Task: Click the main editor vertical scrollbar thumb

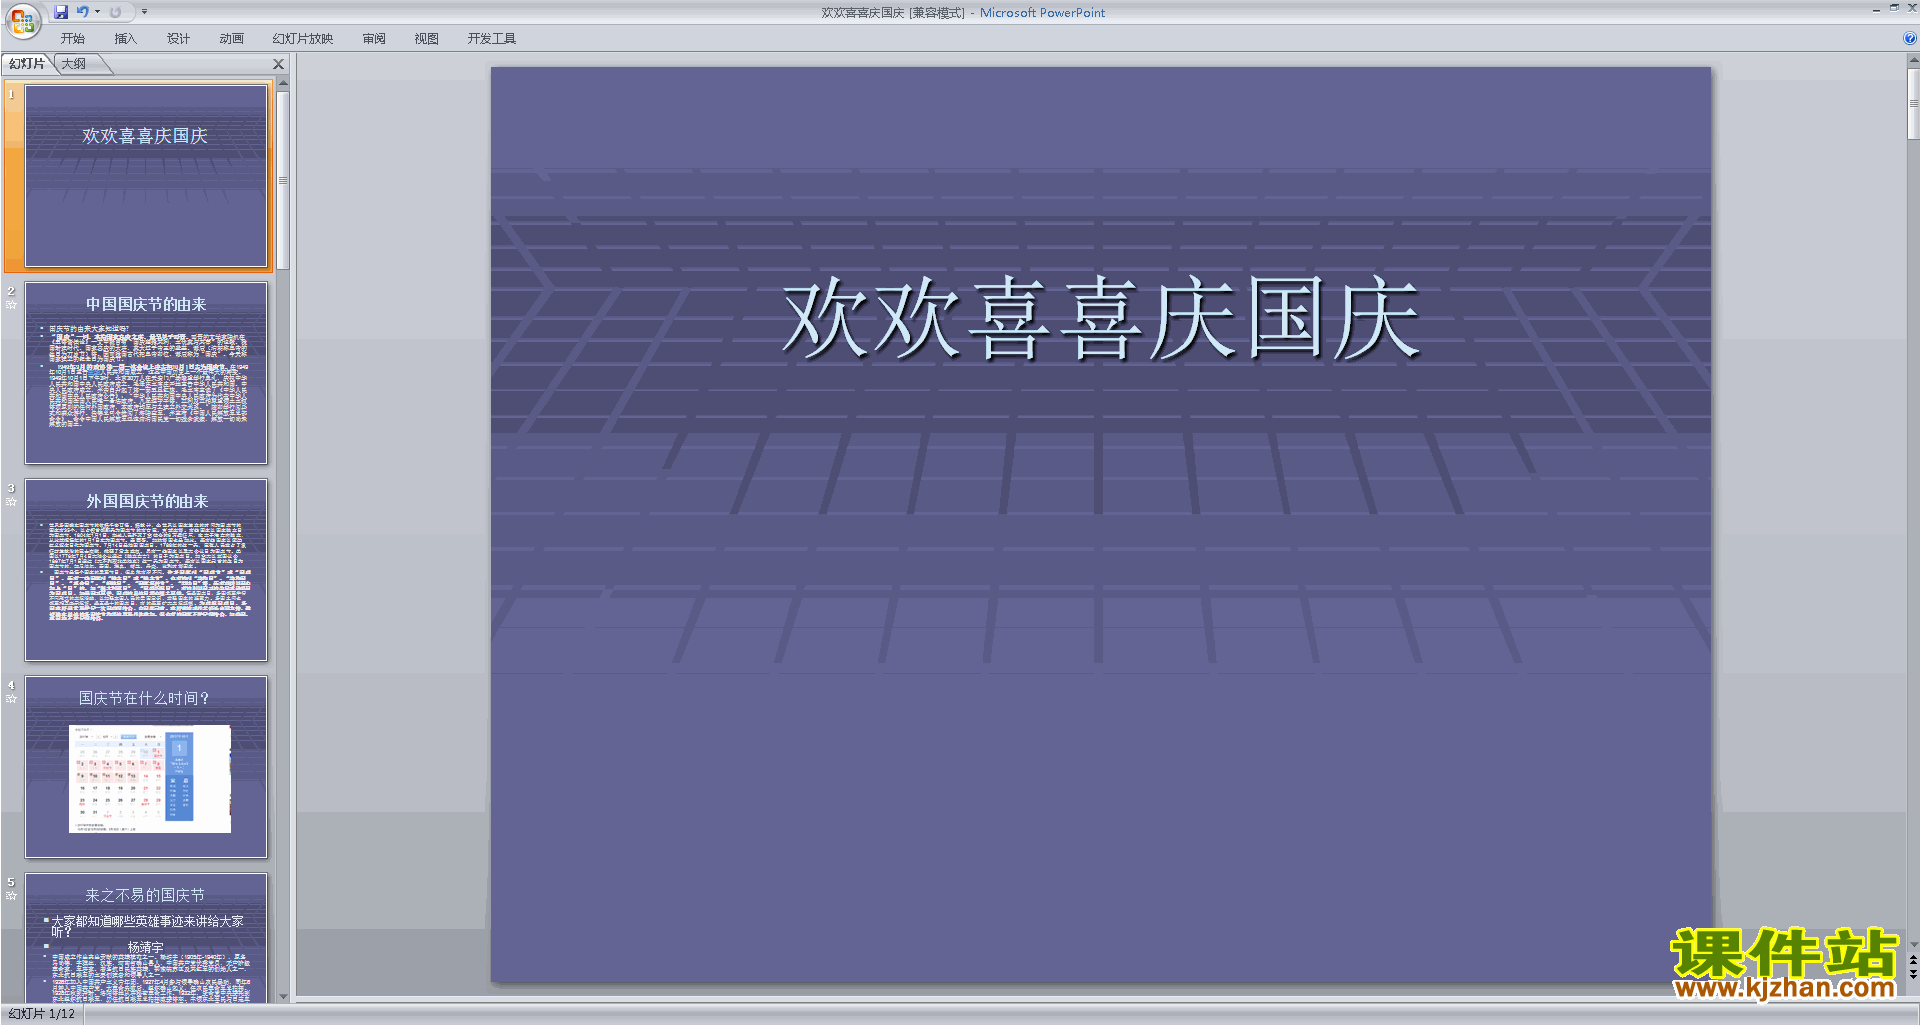Action: pos(1913,104)
